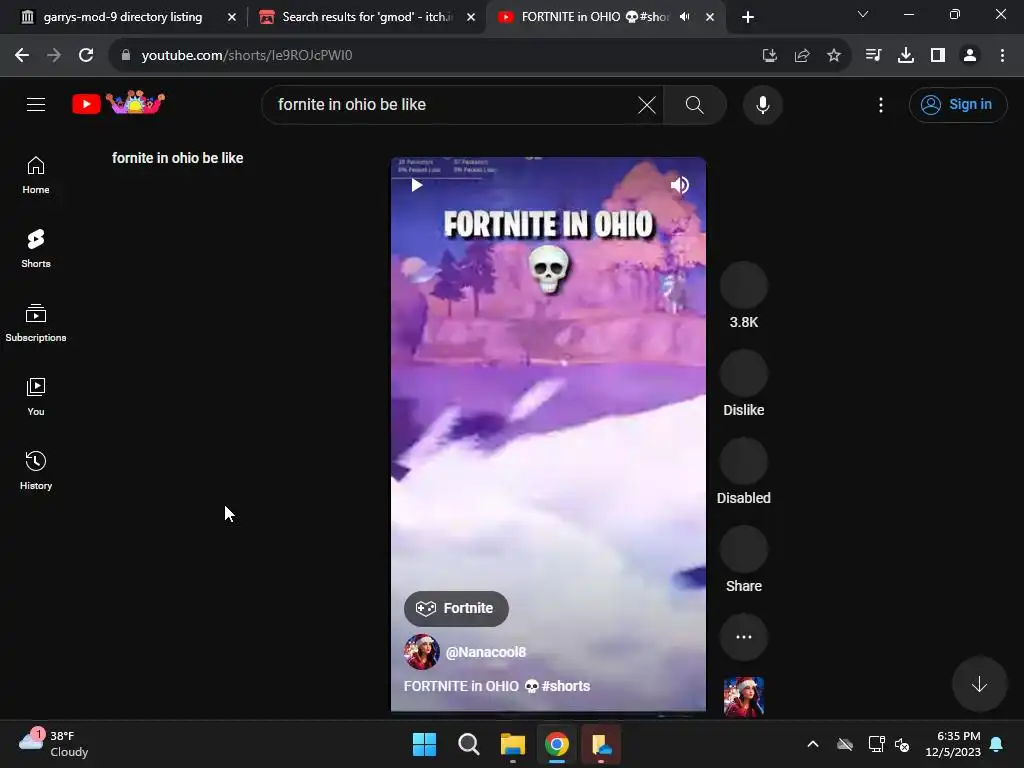Mute the tab via its audio icon

click(684, 17)
